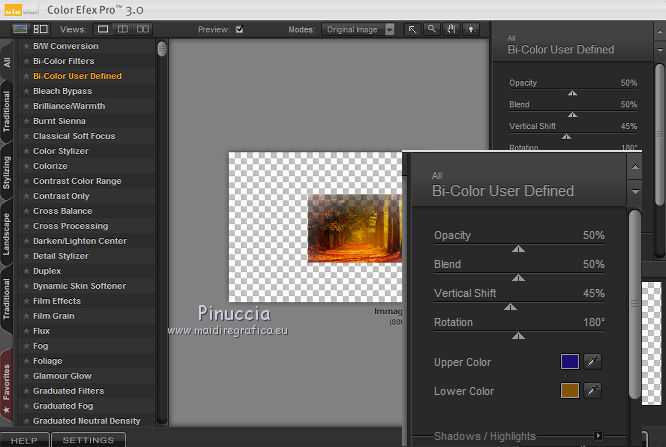Select the pan hand tool
The width and height of the screenshot is (666, 447).
pyautogui.click(x=452, y=30)
